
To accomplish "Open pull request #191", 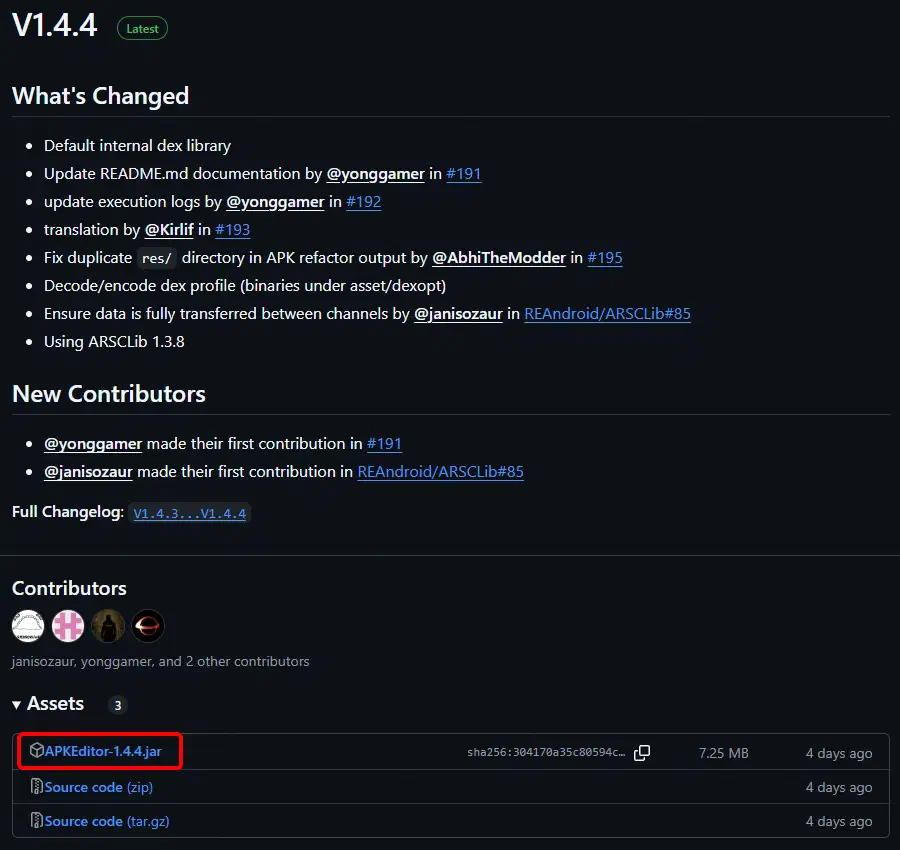I will [463, 173].
